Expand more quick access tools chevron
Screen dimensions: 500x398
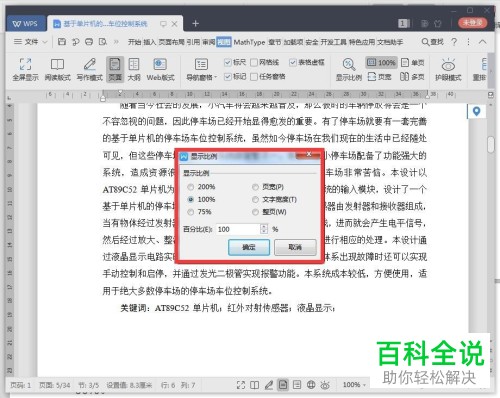116,42
